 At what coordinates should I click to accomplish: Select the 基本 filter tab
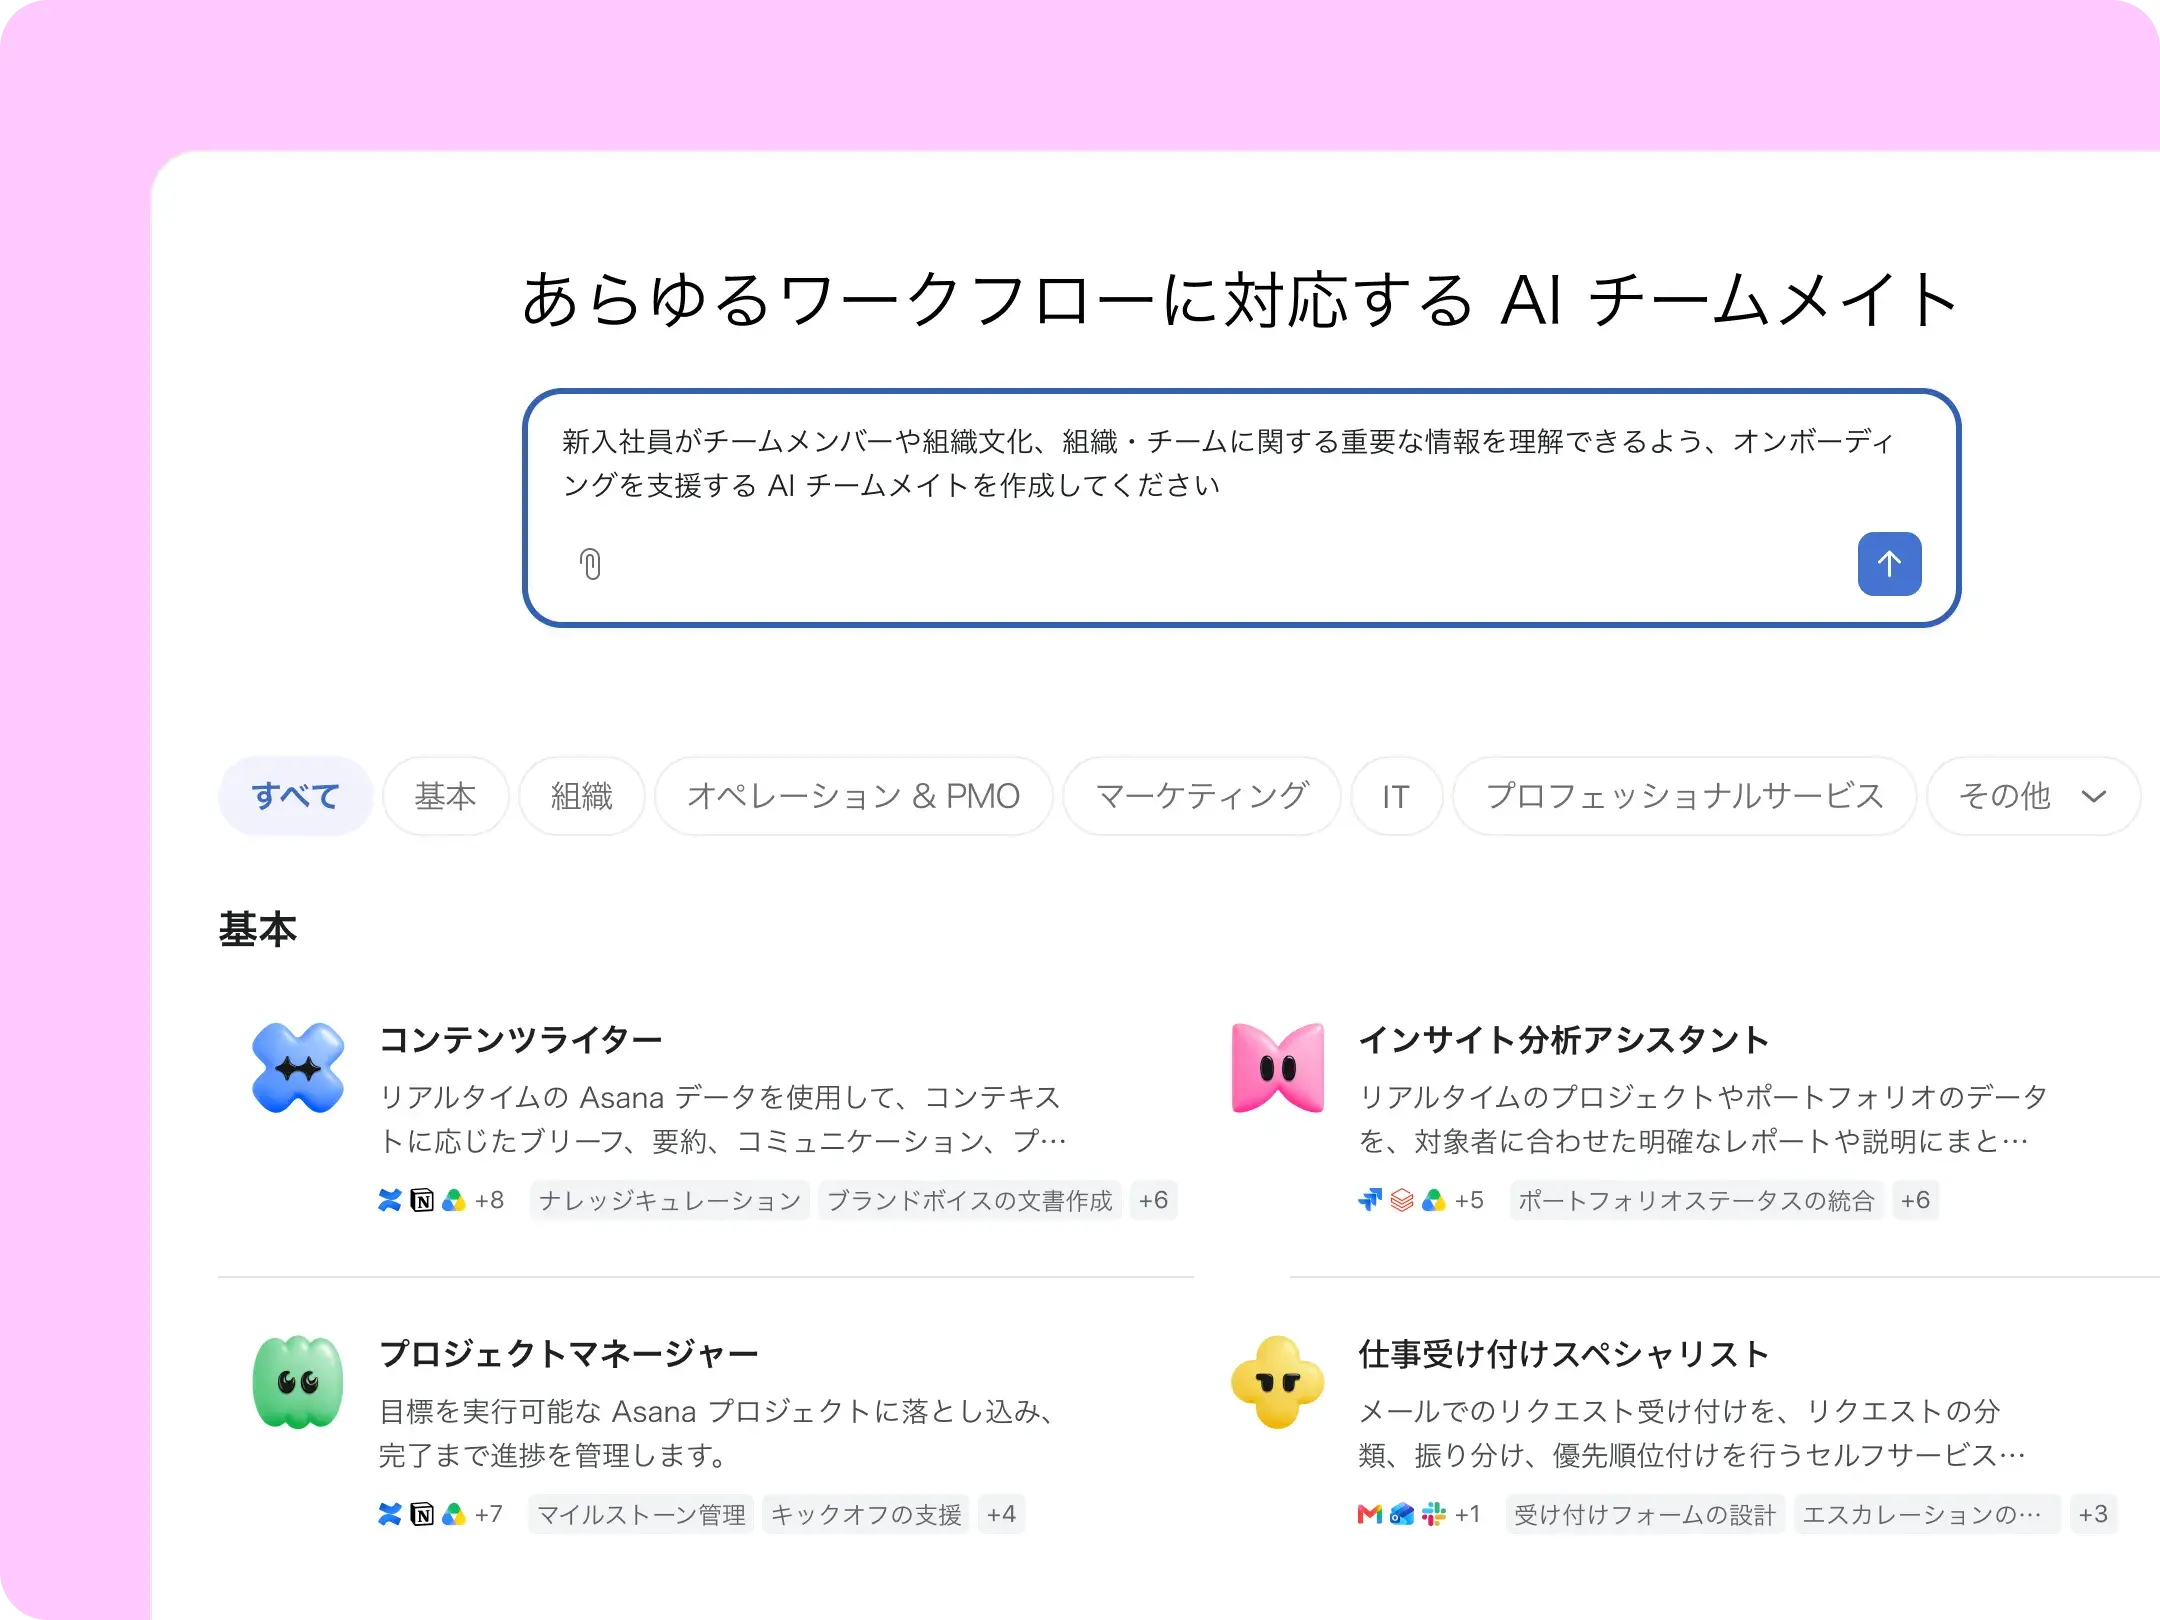click(445, 796)
